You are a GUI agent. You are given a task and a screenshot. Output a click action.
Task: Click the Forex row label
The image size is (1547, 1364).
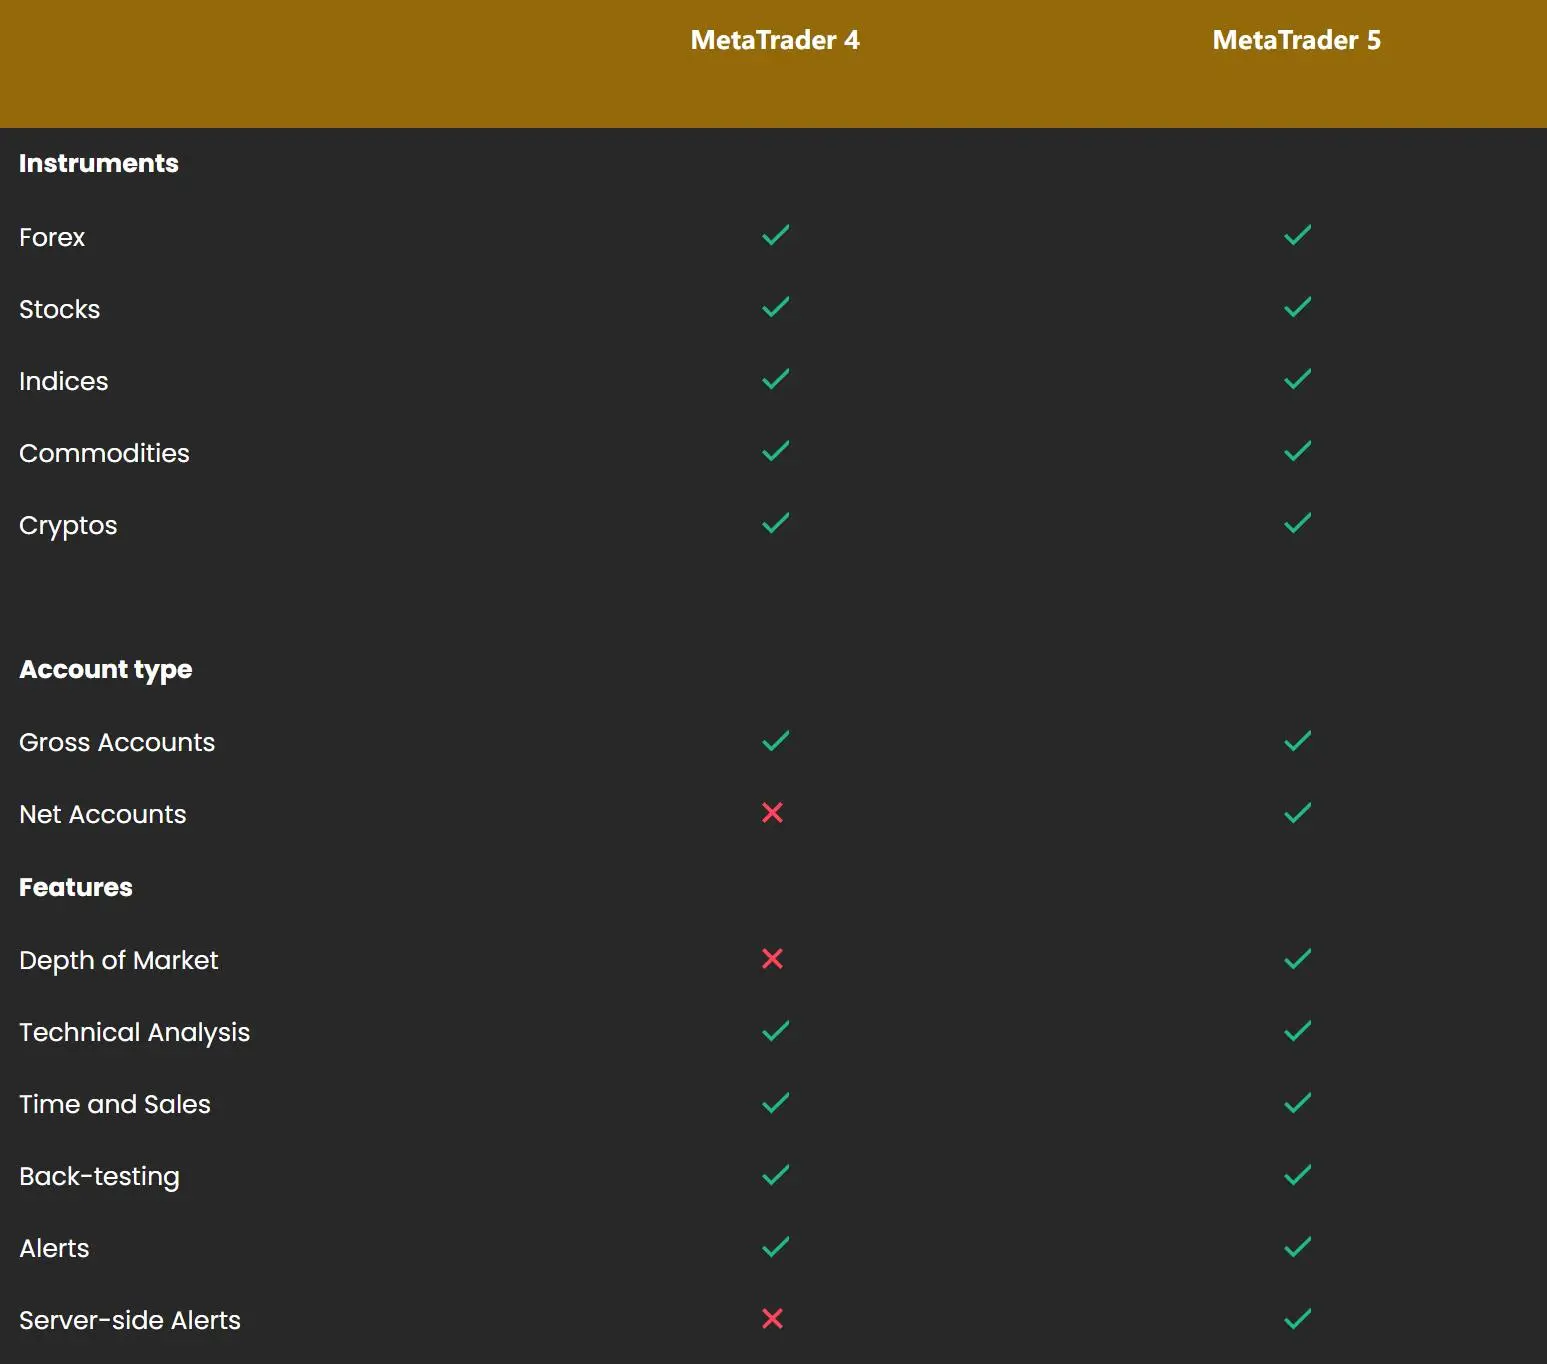[x=52, y=237]
